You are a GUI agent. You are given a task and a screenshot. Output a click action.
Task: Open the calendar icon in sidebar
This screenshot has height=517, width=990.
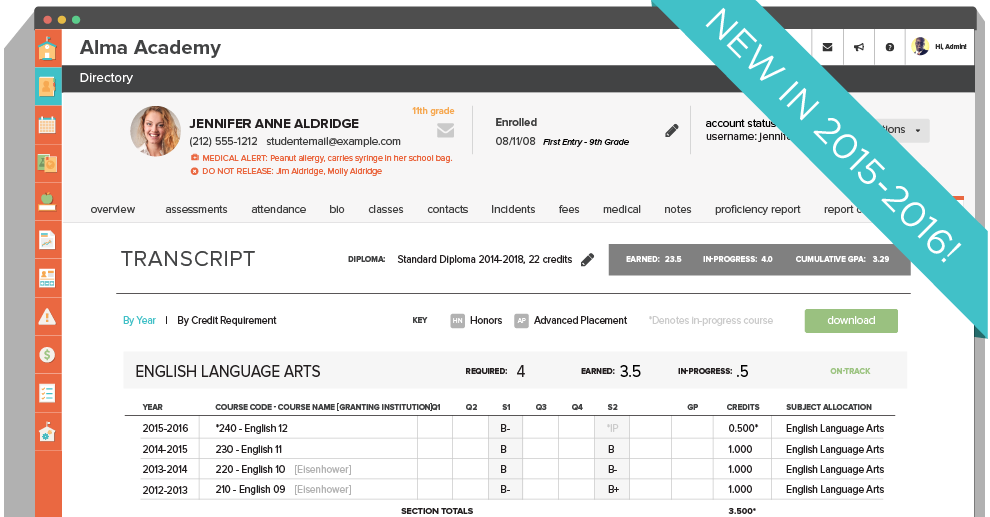pyautogui.click(x=47, y=125)
